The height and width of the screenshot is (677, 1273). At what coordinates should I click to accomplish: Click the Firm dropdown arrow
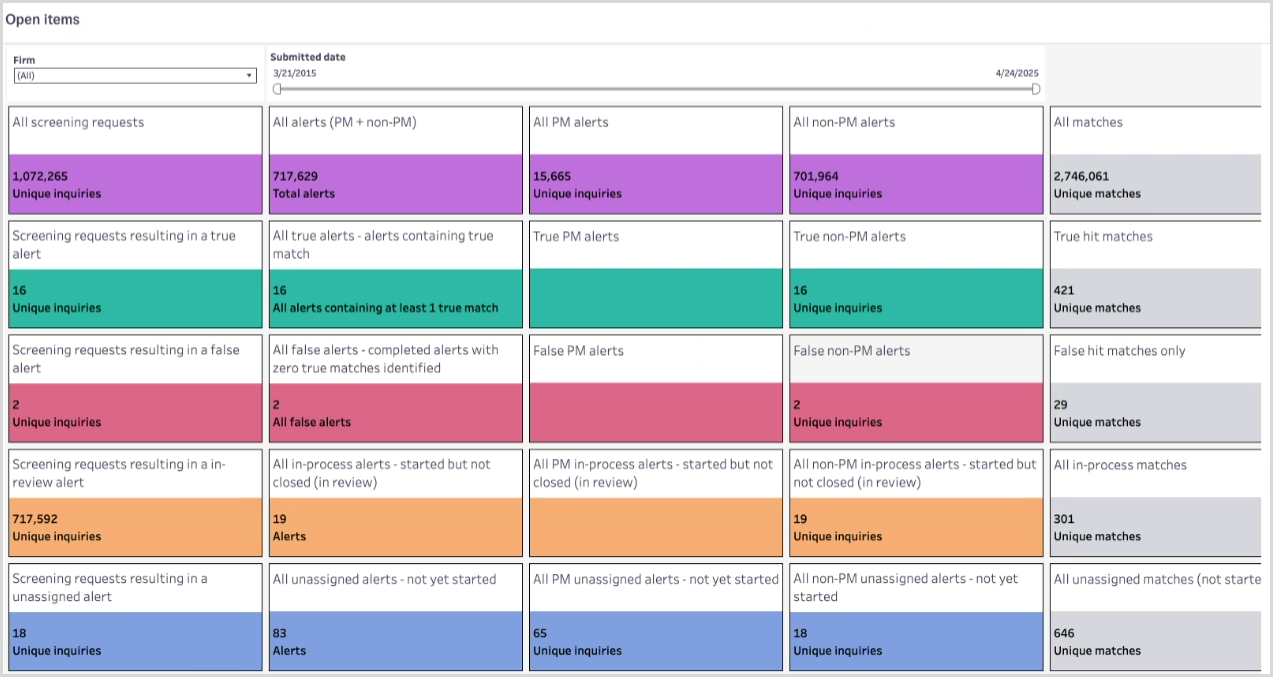249,76
